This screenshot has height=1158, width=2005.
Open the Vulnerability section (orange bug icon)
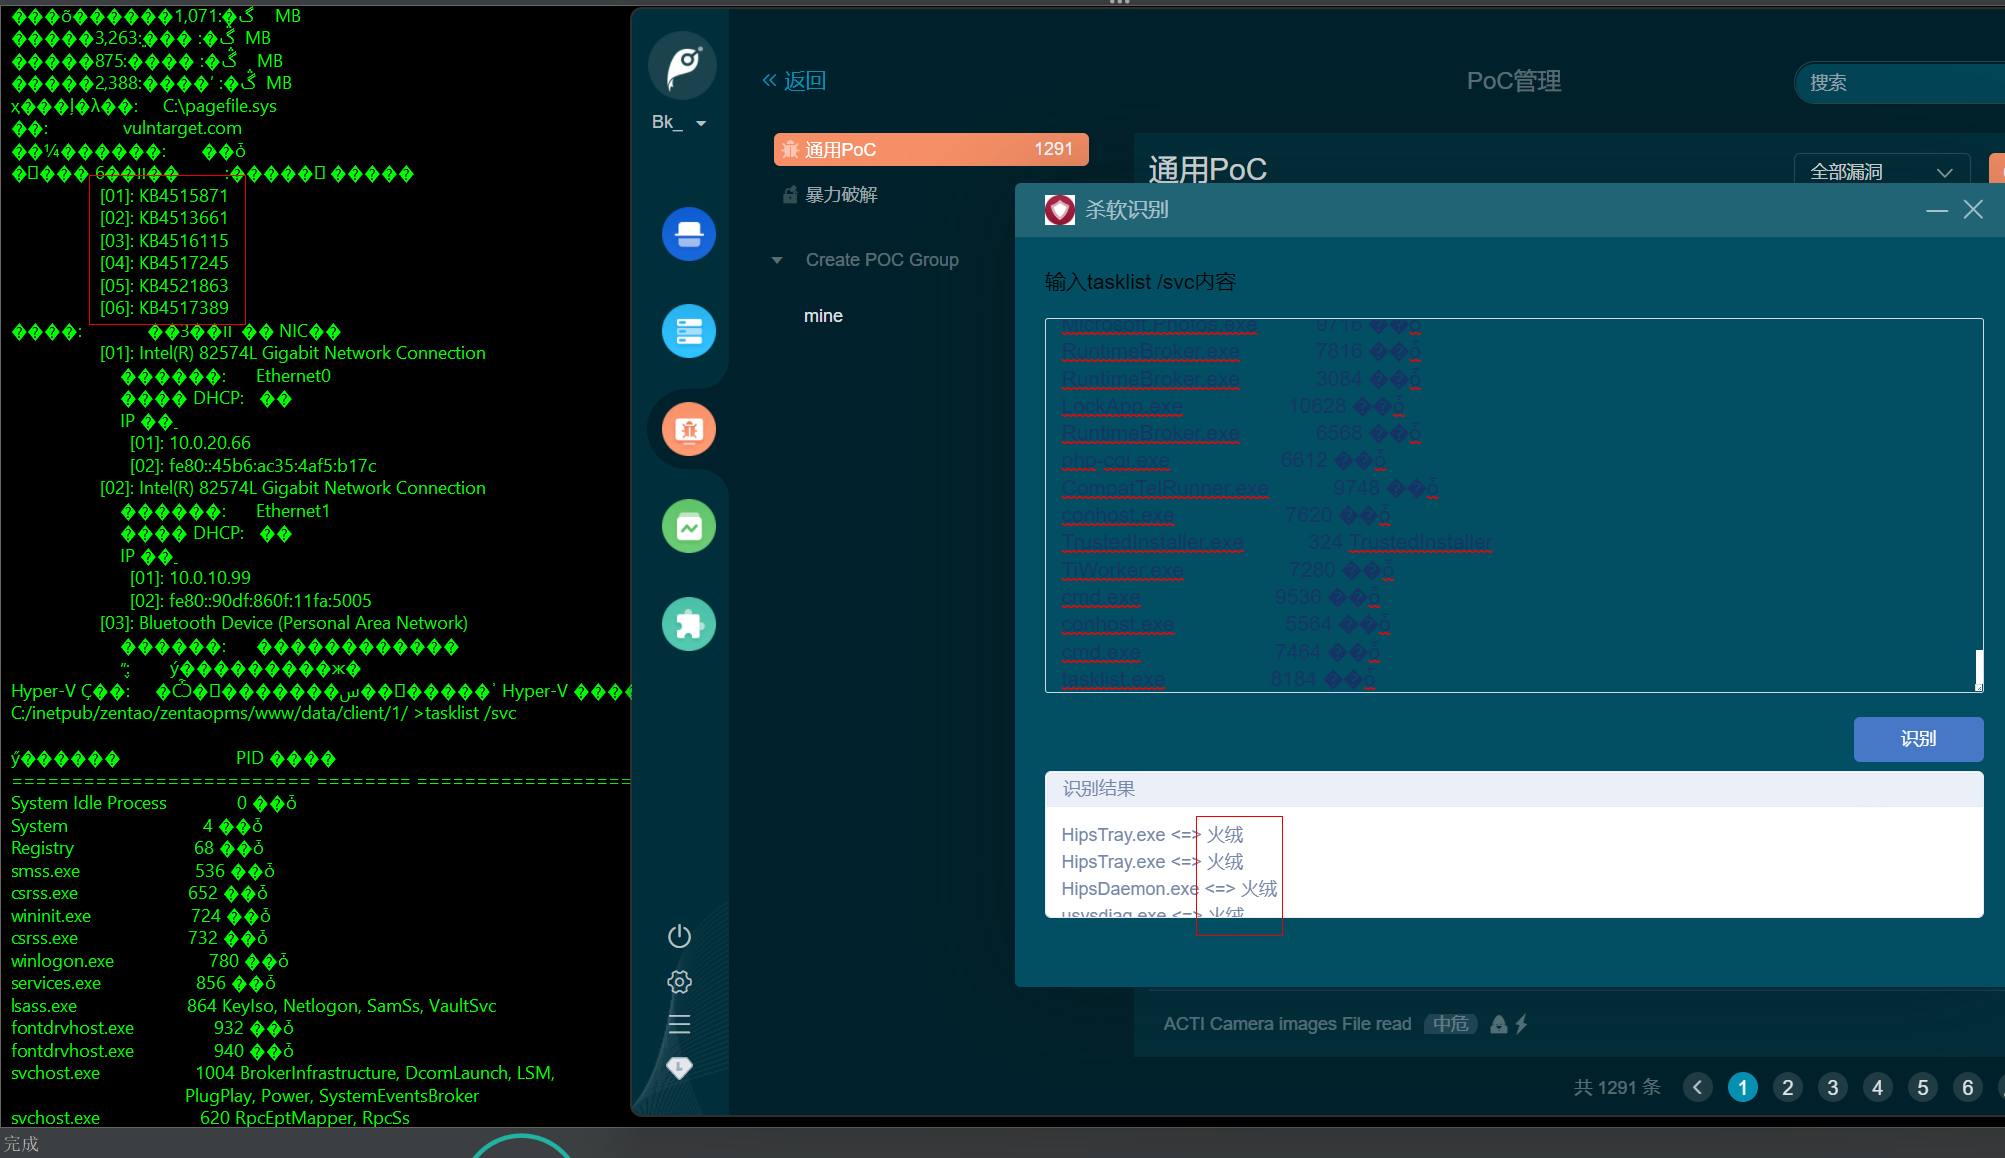coord(689,429)
